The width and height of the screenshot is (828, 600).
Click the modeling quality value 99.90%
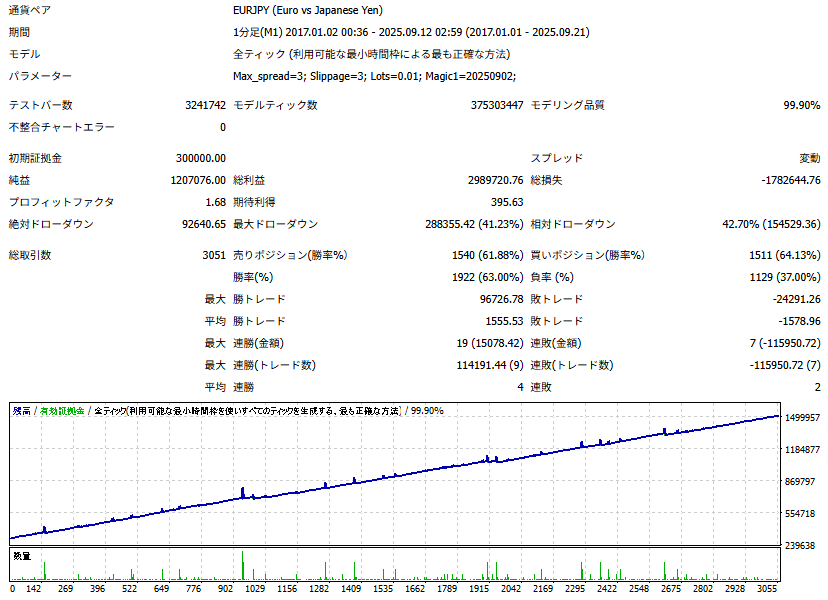click(802, 105)
